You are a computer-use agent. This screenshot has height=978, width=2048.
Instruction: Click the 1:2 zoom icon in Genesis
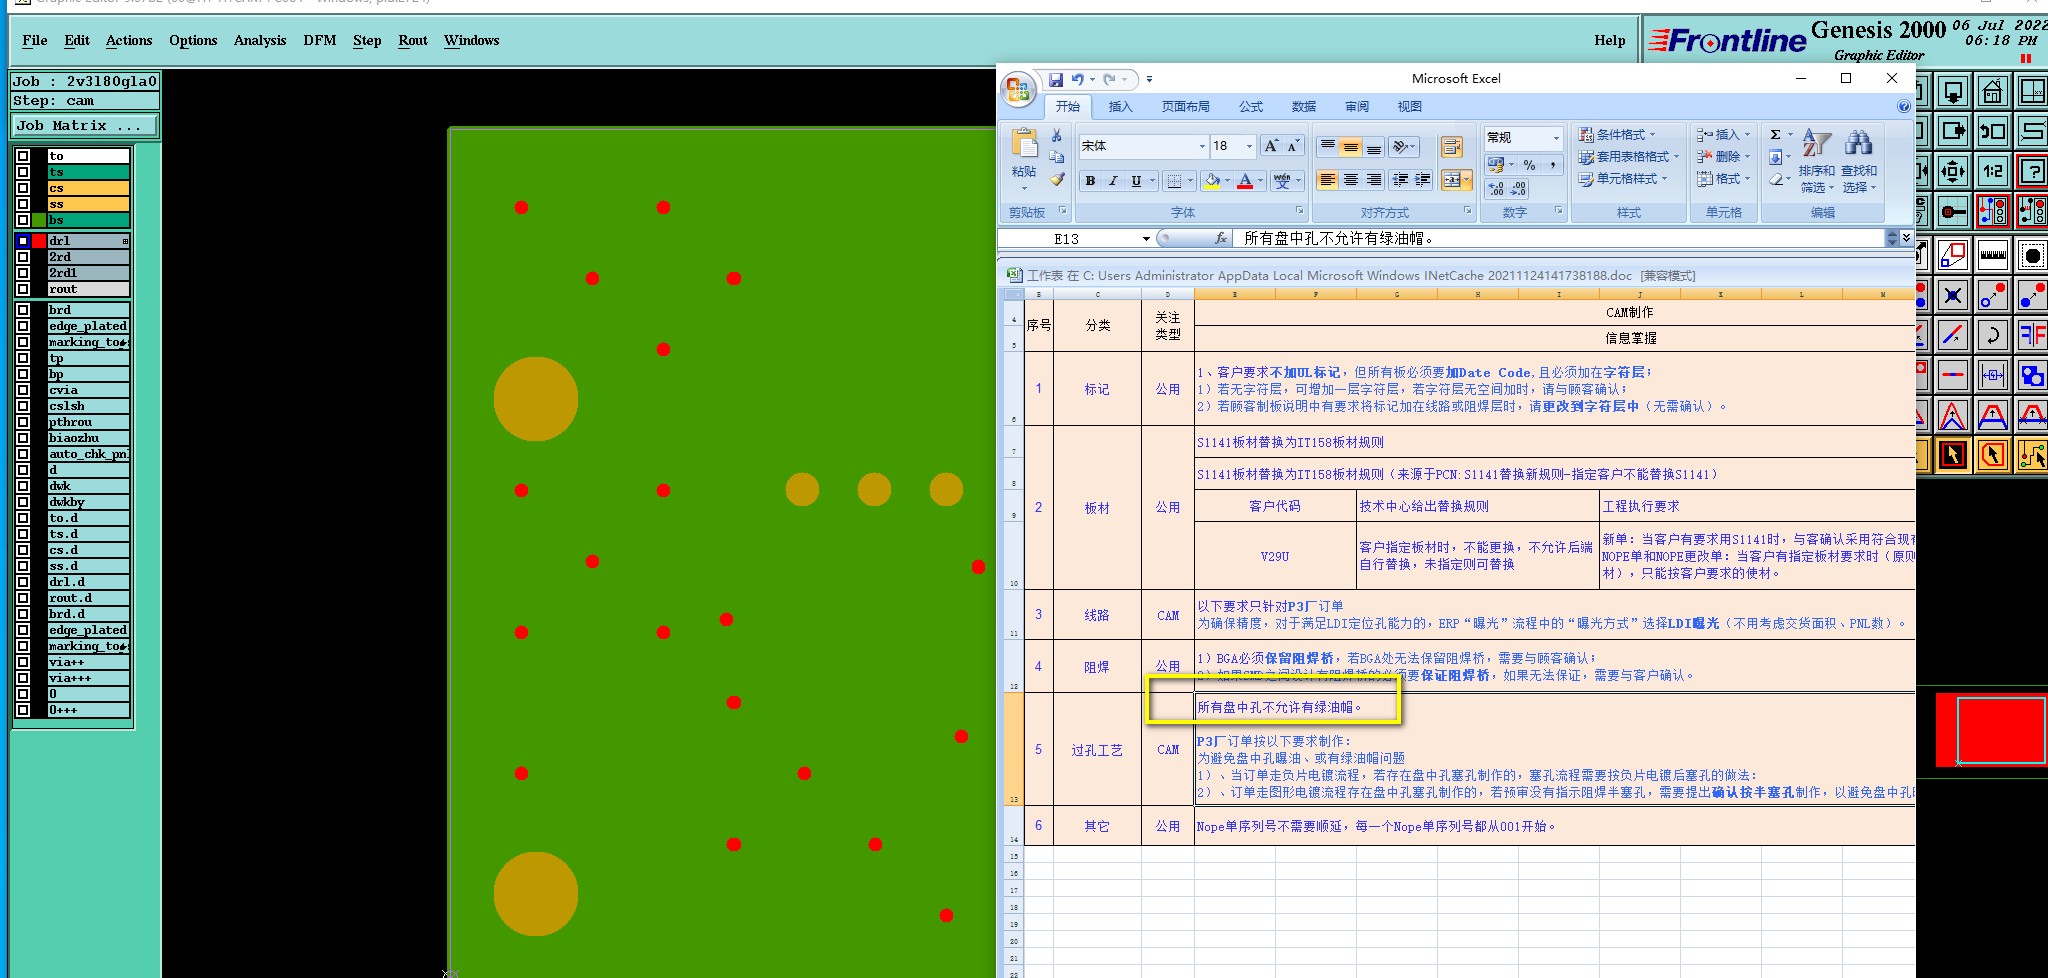[x=1992, y=171]
